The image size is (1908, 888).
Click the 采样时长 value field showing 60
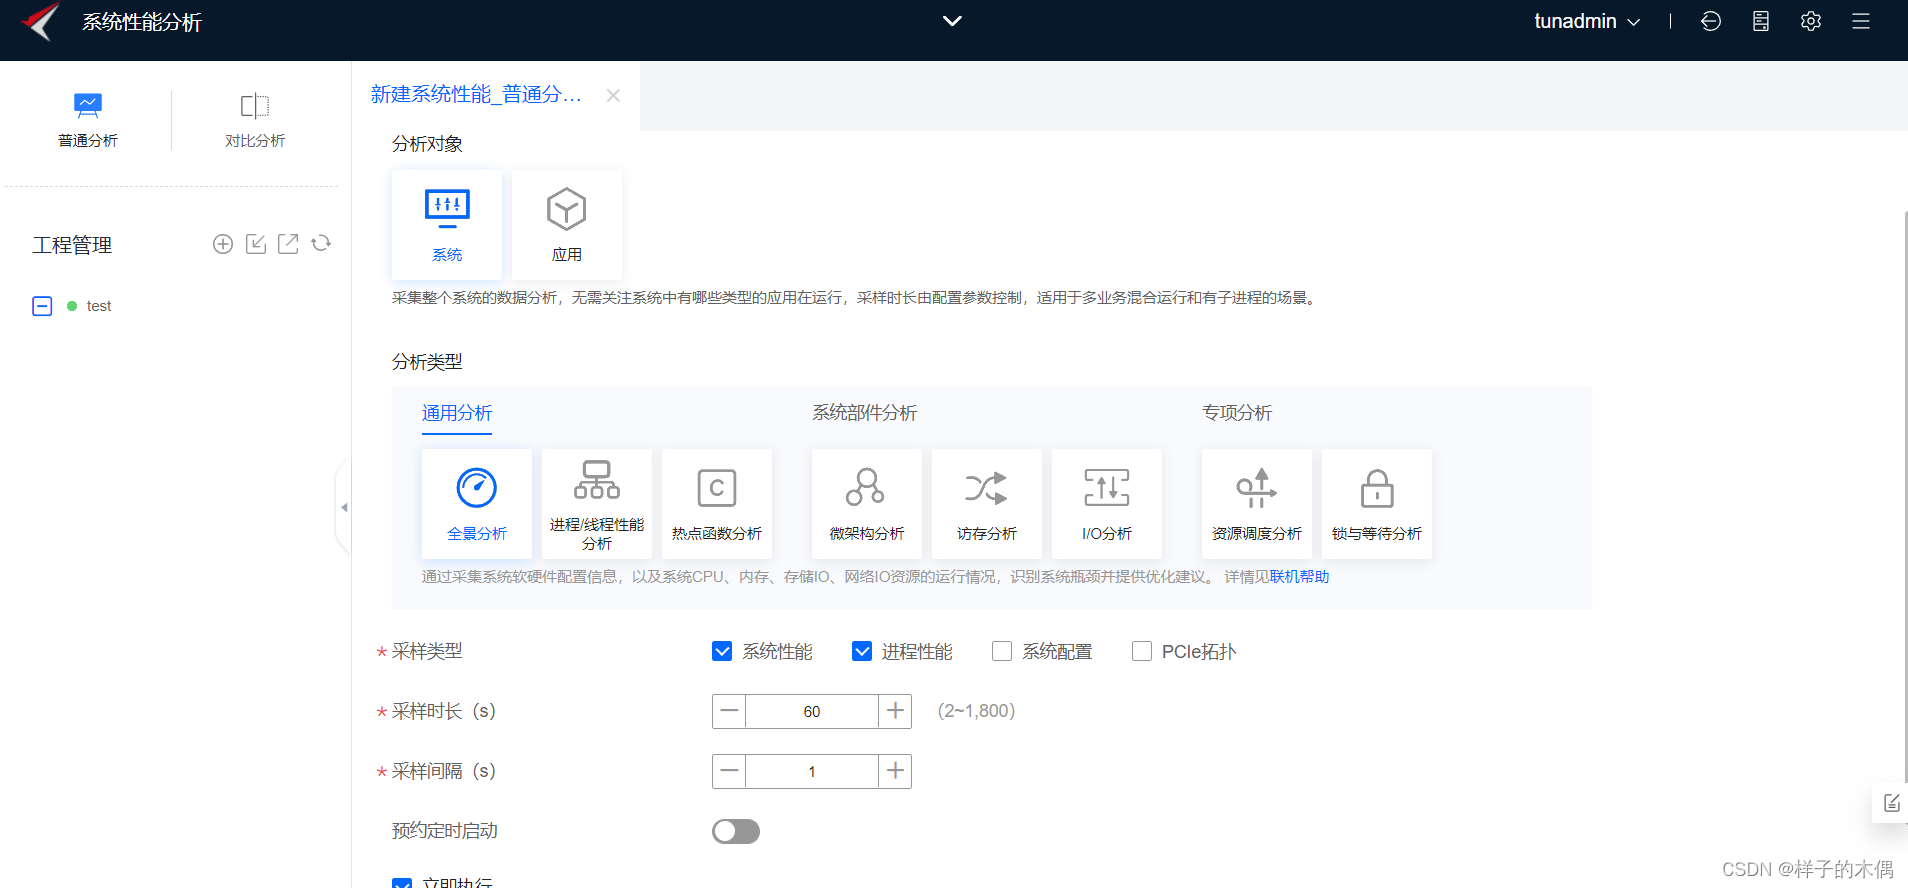[x=812, y=711]
